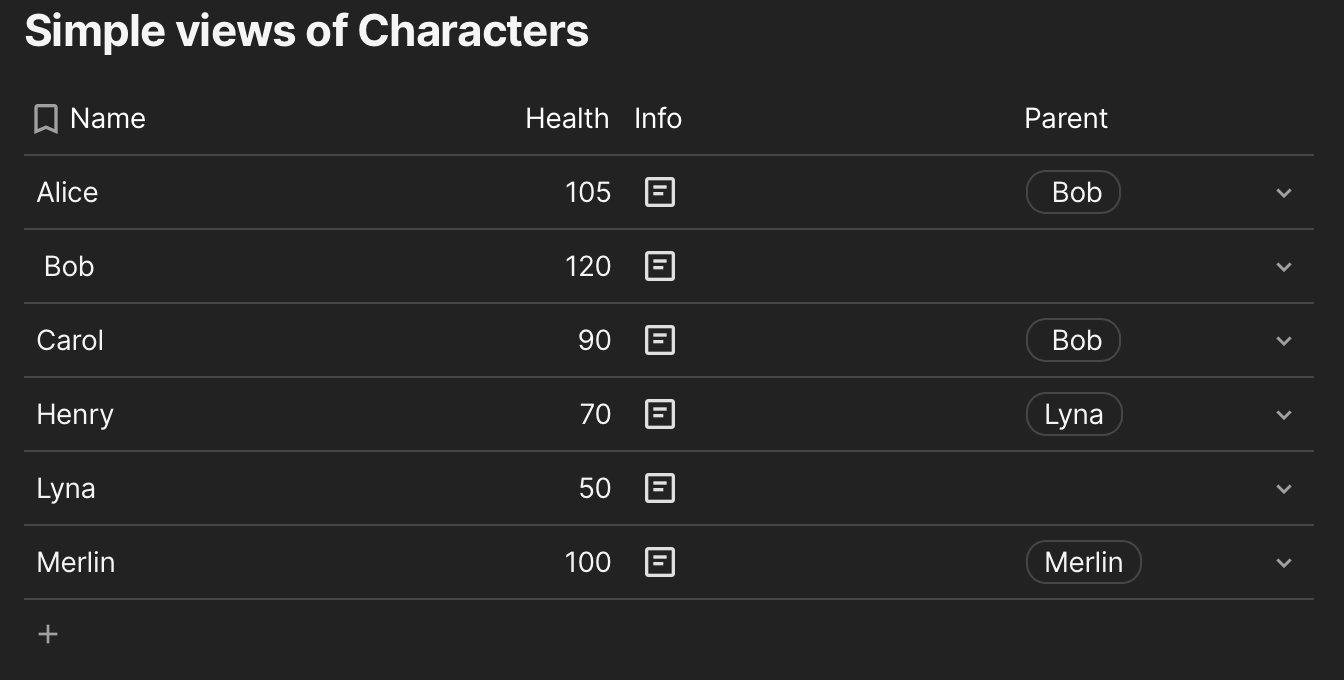Open the Info note icon for Alice
The image size is (1344, 680).
659,192
